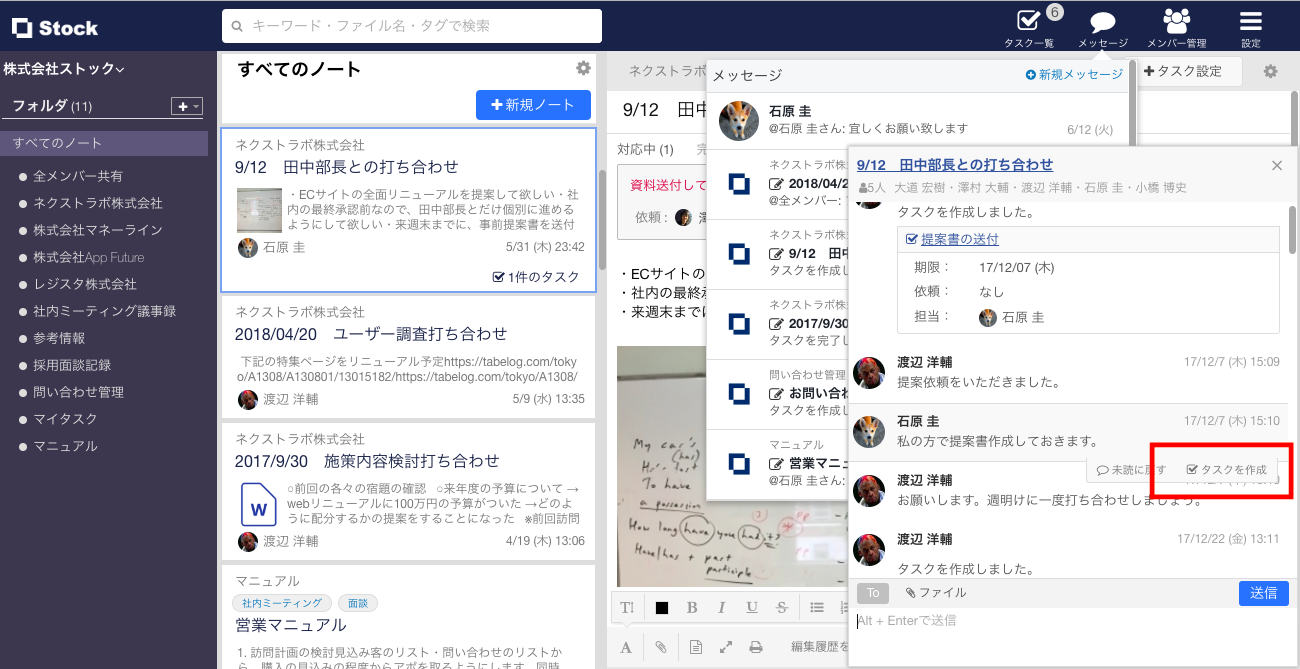Open the メンバー管理 member management icon
The height and width of the screenshot is (669, 1300).
pos(1176,25)
